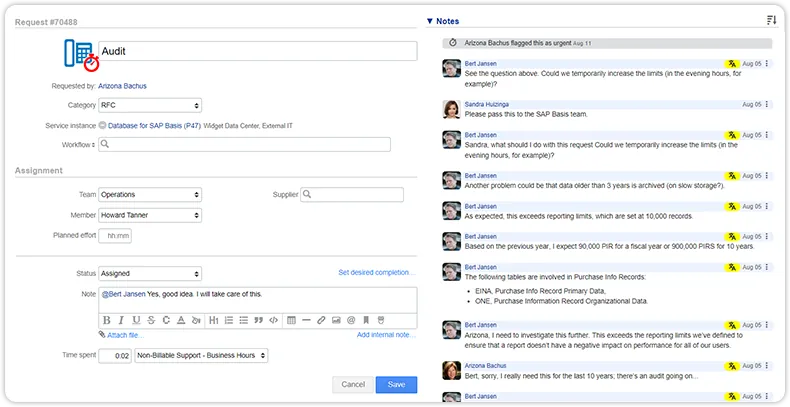790x407 pixels.
Task: Toggle italic formatting in note editor
Action: point(121,320)
